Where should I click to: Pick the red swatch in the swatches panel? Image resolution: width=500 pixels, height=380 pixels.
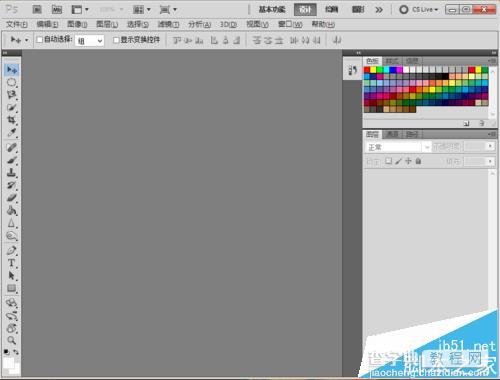click(367, 70)
